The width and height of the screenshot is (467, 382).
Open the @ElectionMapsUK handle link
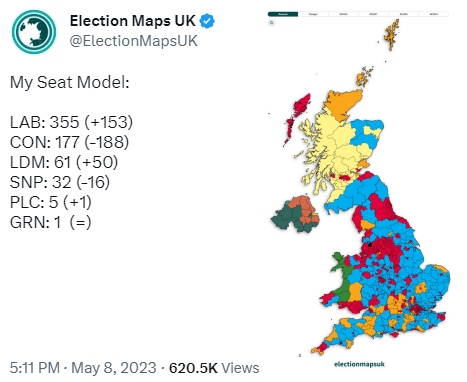(x=134, y=41)
